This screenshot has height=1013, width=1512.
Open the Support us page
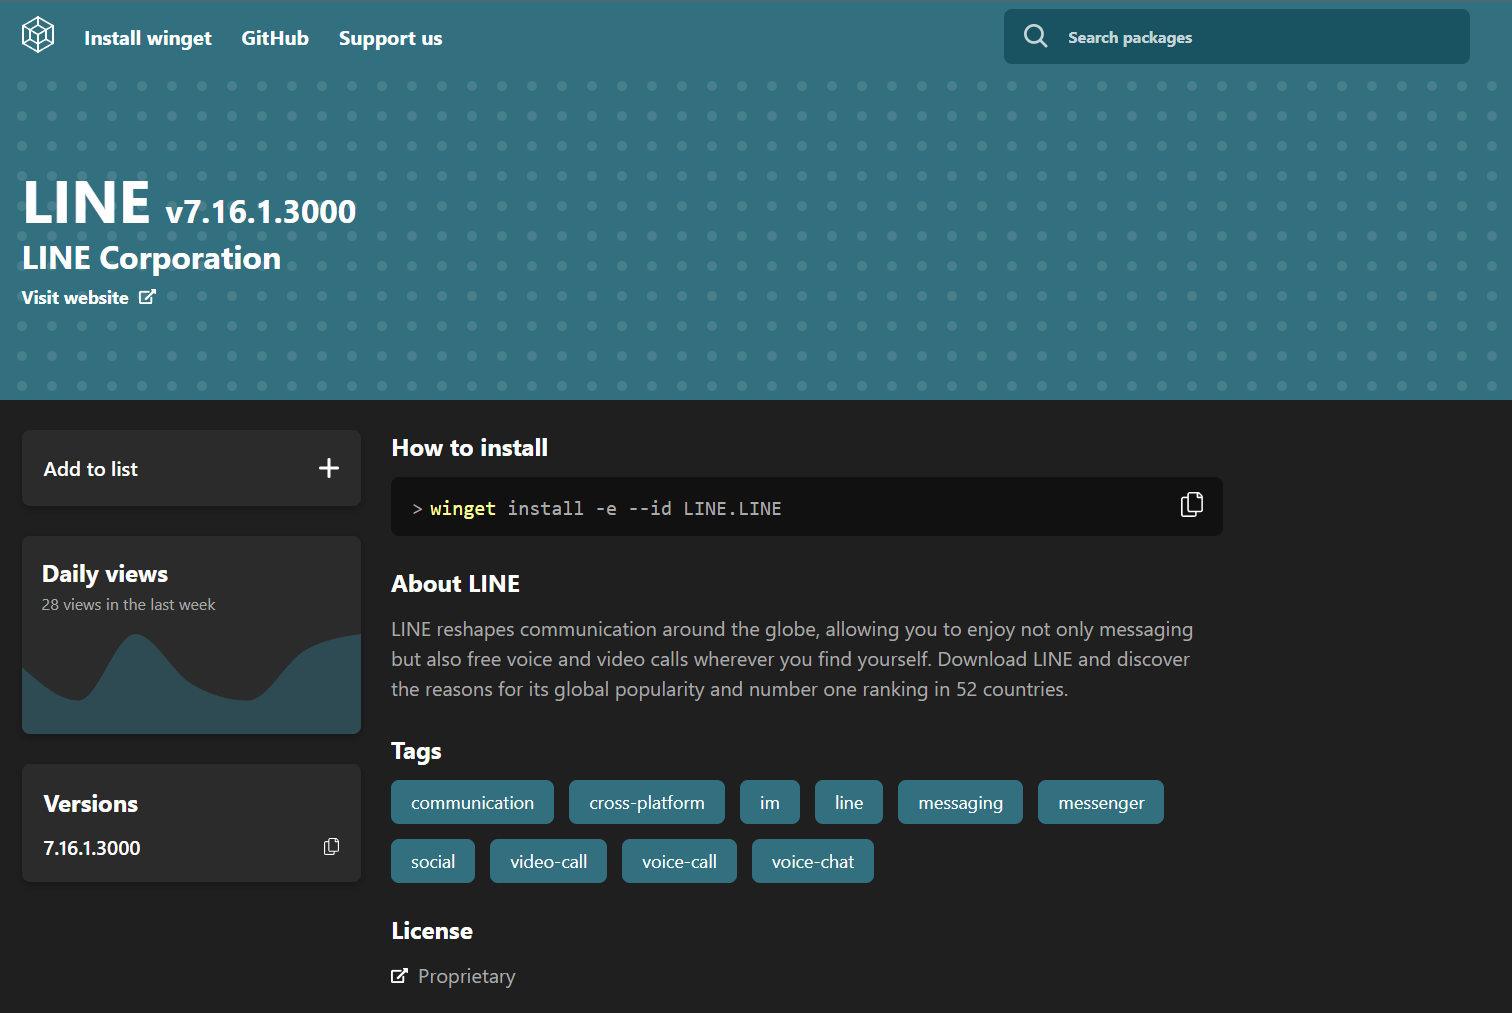click(x=390, y=38)
